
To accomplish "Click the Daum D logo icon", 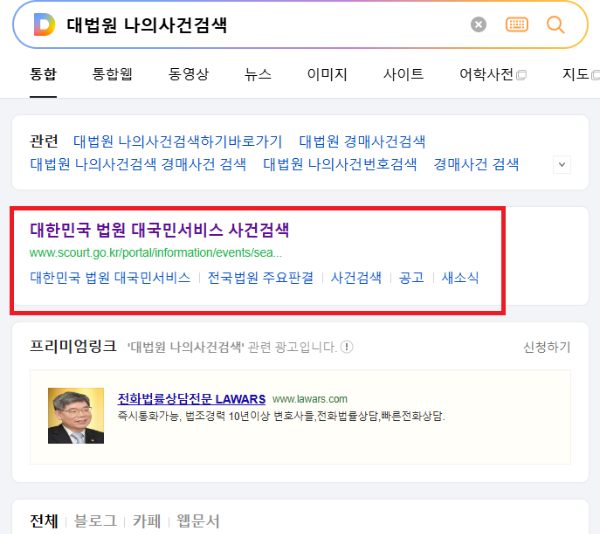I will pos(44,24).
